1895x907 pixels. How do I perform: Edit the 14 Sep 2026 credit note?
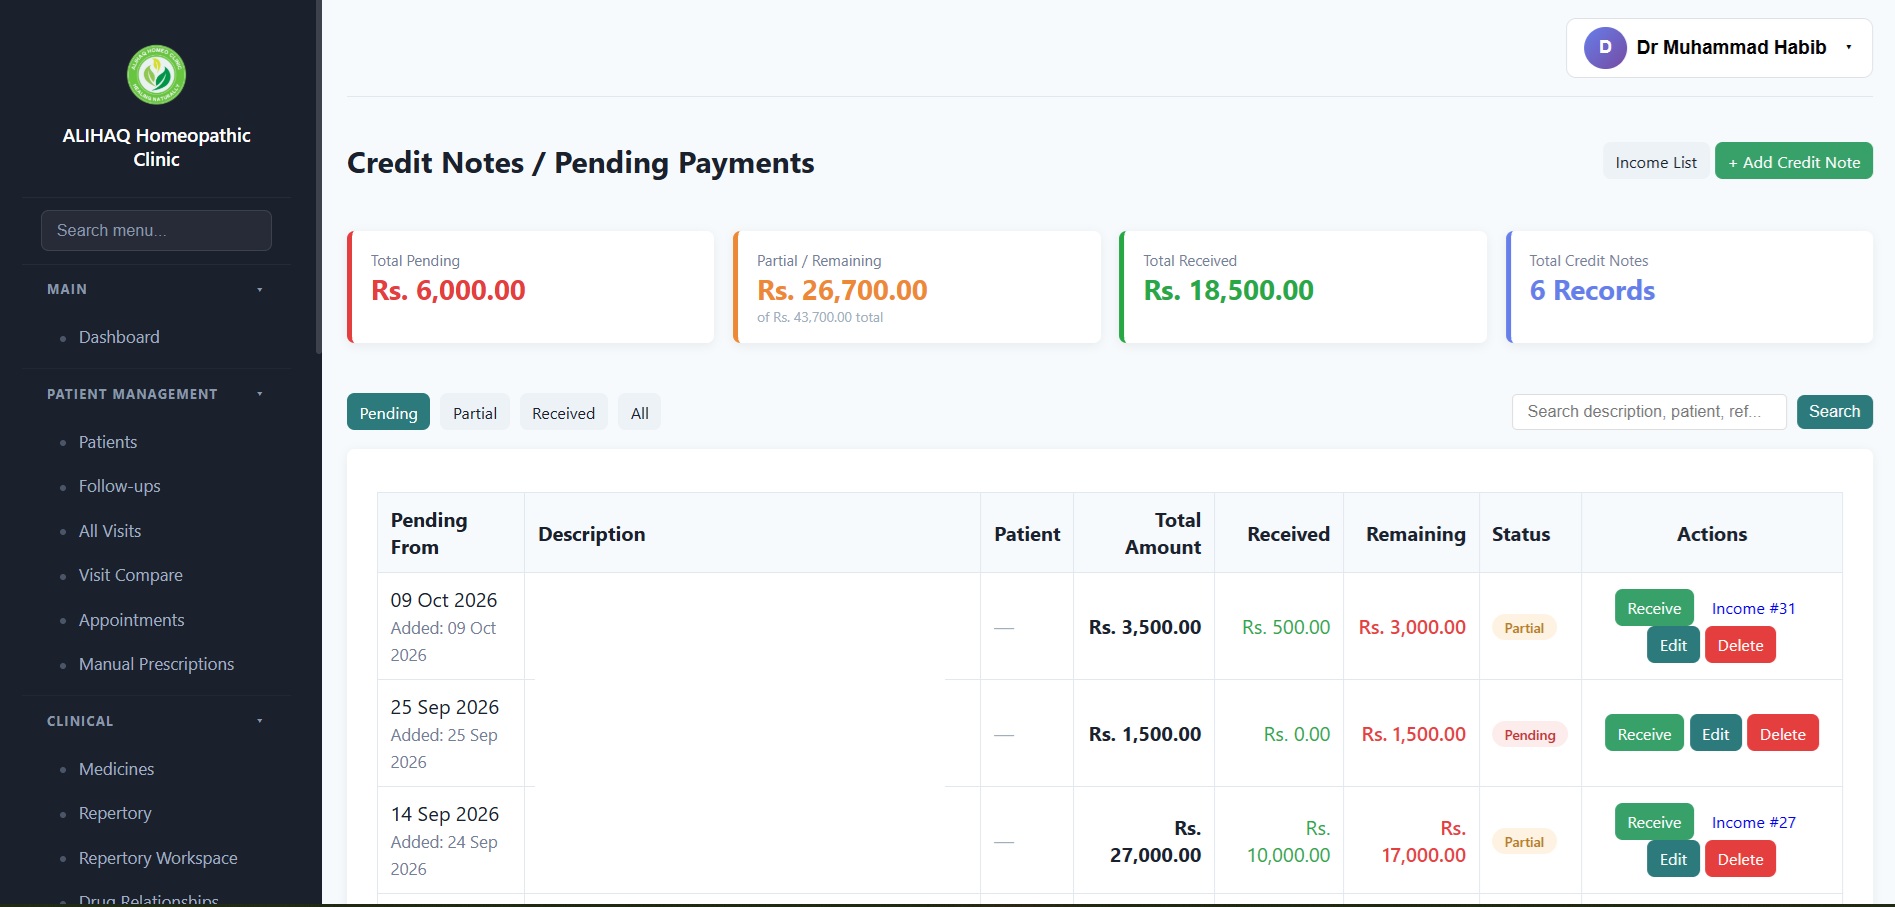coord(1673,859)
